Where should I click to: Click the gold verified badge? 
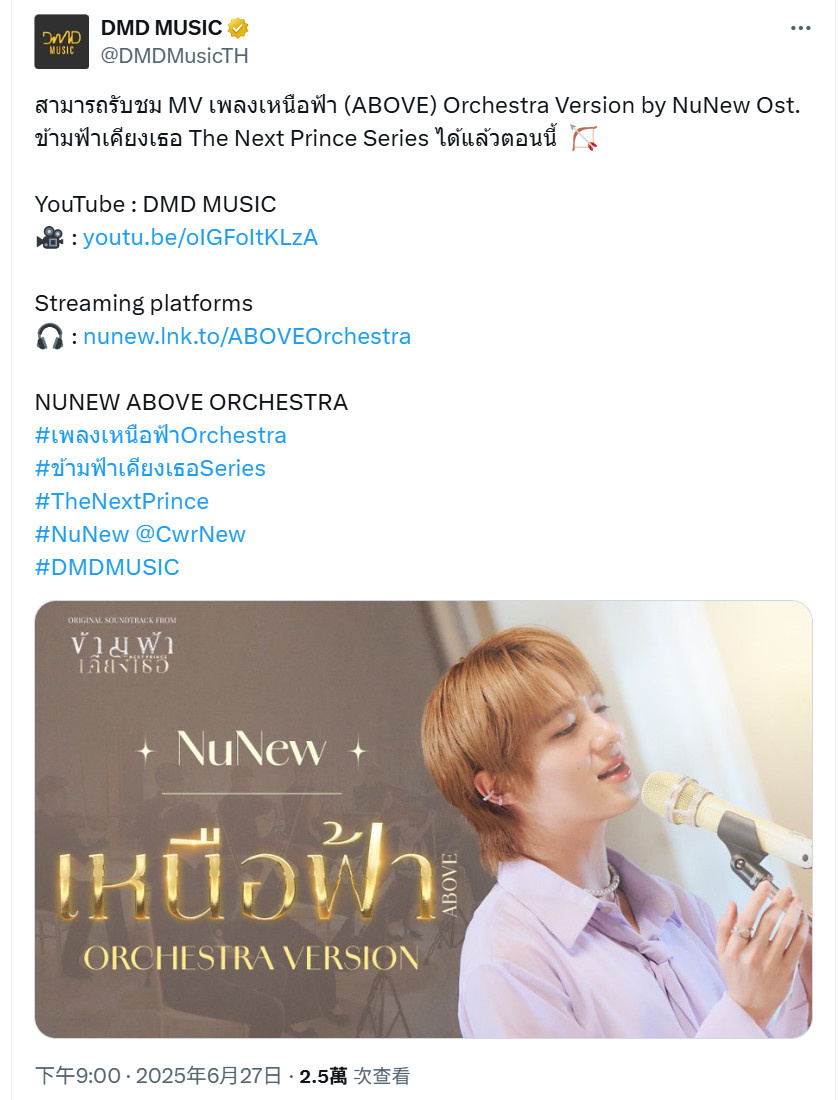coord(238,28)
